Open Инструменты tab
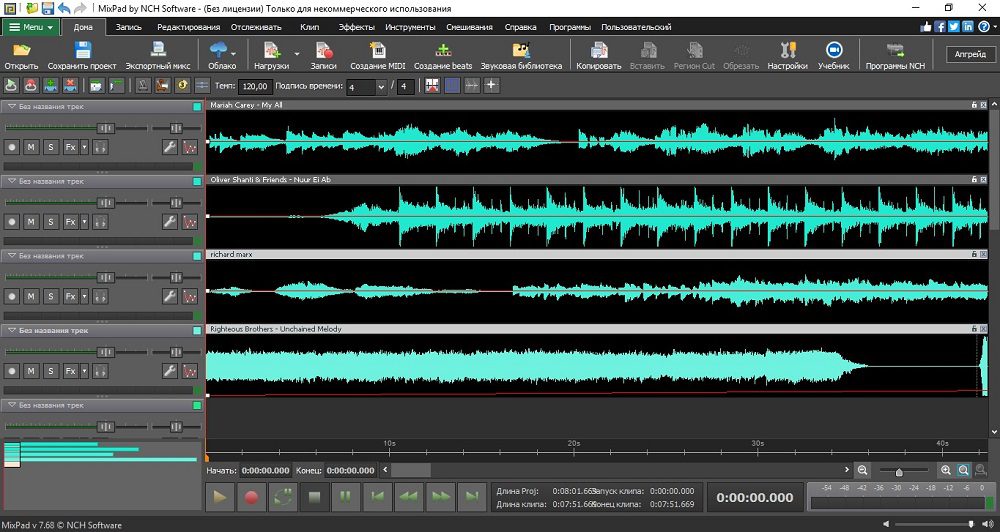Viewport: 1000px width, 532px height. pos(410,27)
